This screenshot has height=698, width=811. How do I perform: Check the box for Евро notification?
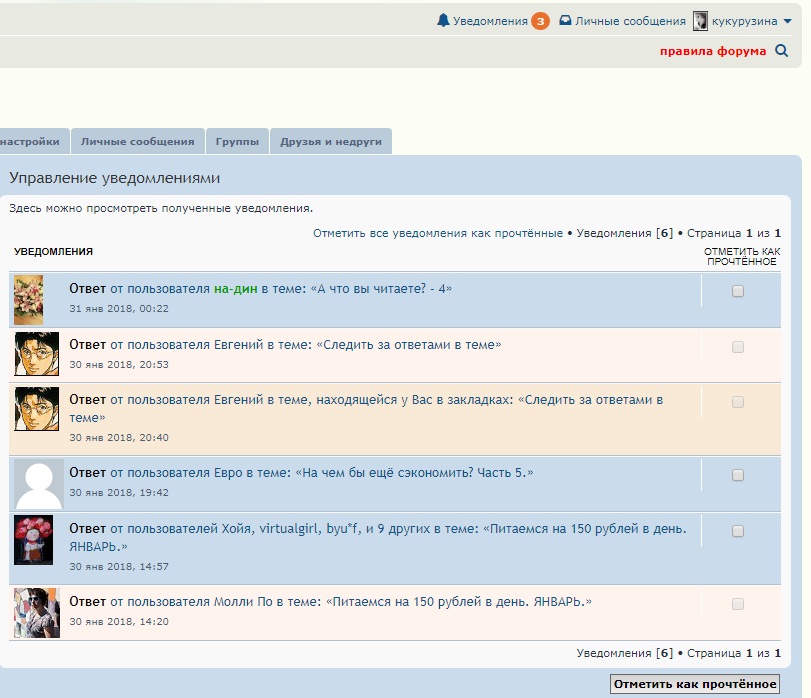(x=738, y=475)
